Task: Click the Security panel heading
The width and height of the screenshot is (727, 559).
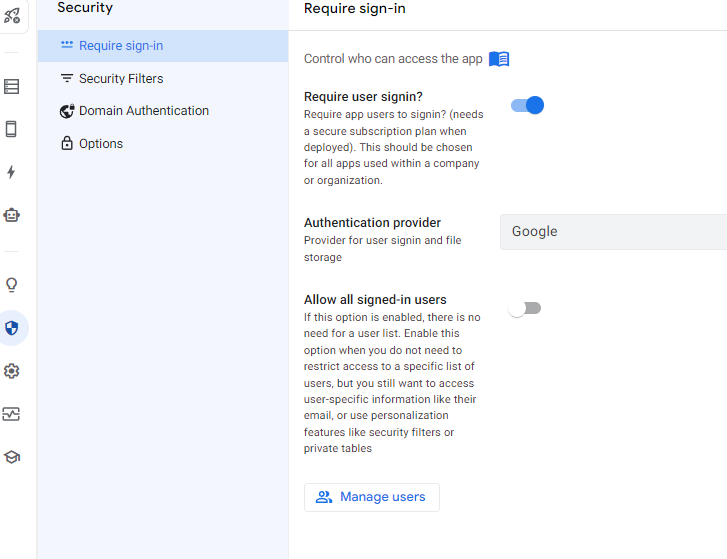Action: pyautogui.click(x=85, y=8)
